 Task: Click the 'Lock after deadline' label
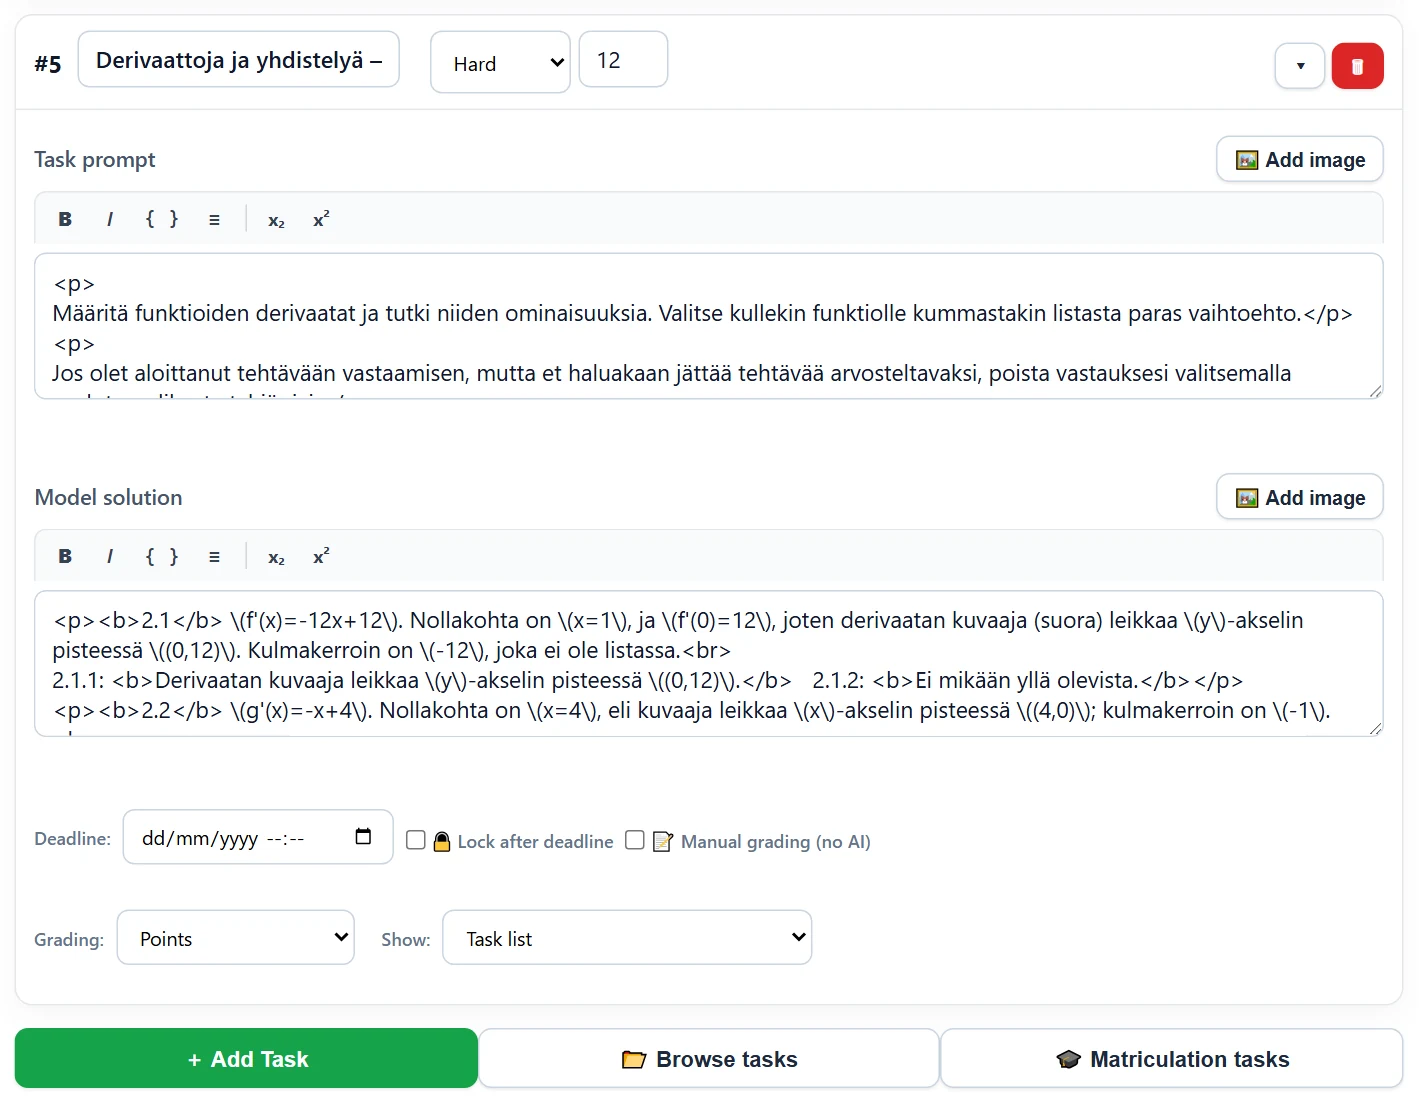[535, 842]
